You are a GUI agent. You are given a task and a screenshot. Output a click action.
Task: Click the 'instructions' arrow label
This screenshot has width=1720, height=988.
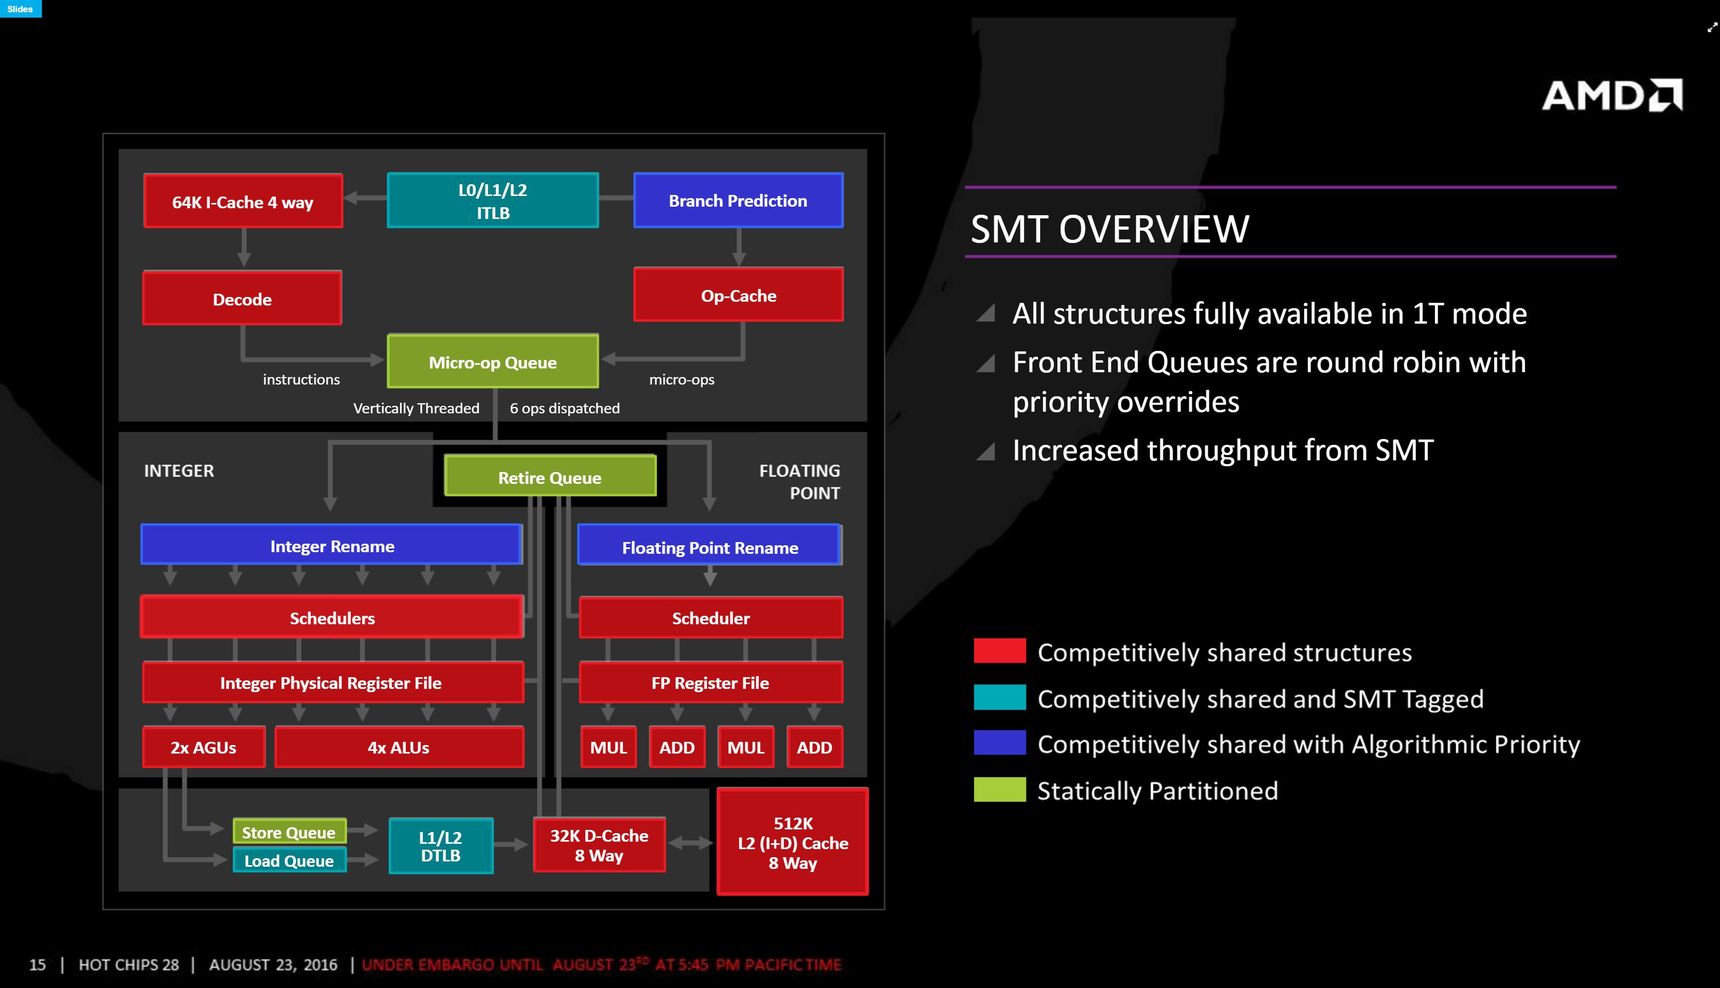pyautogui.click(x=301, y=379)
